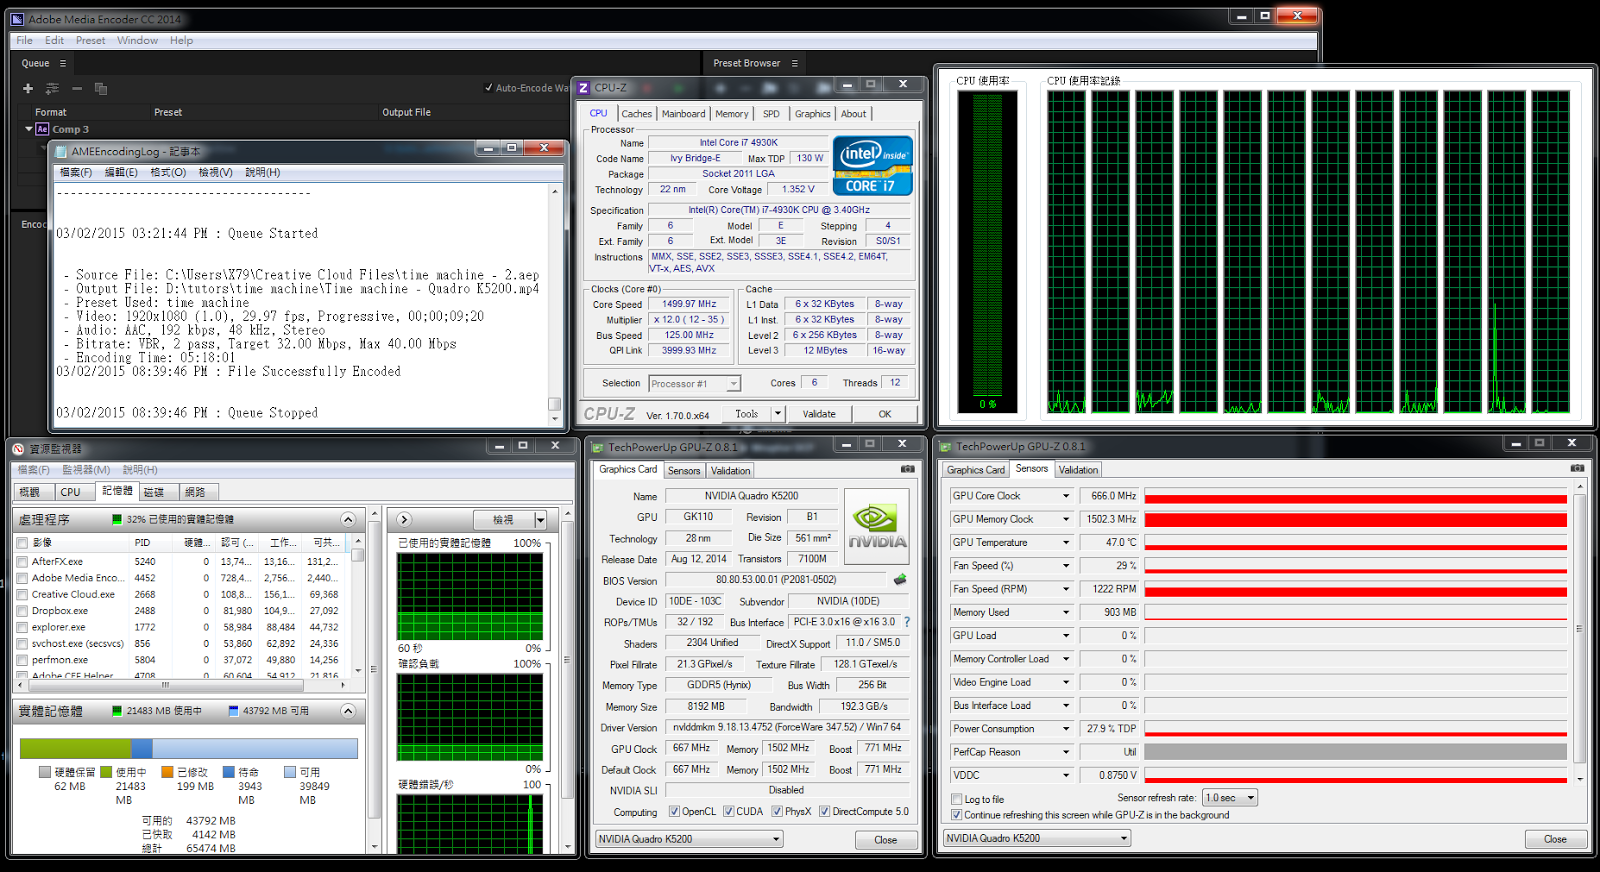Enable the Log to file checkbox
This screenshot has height=872, width=1600.
(957, 799)
